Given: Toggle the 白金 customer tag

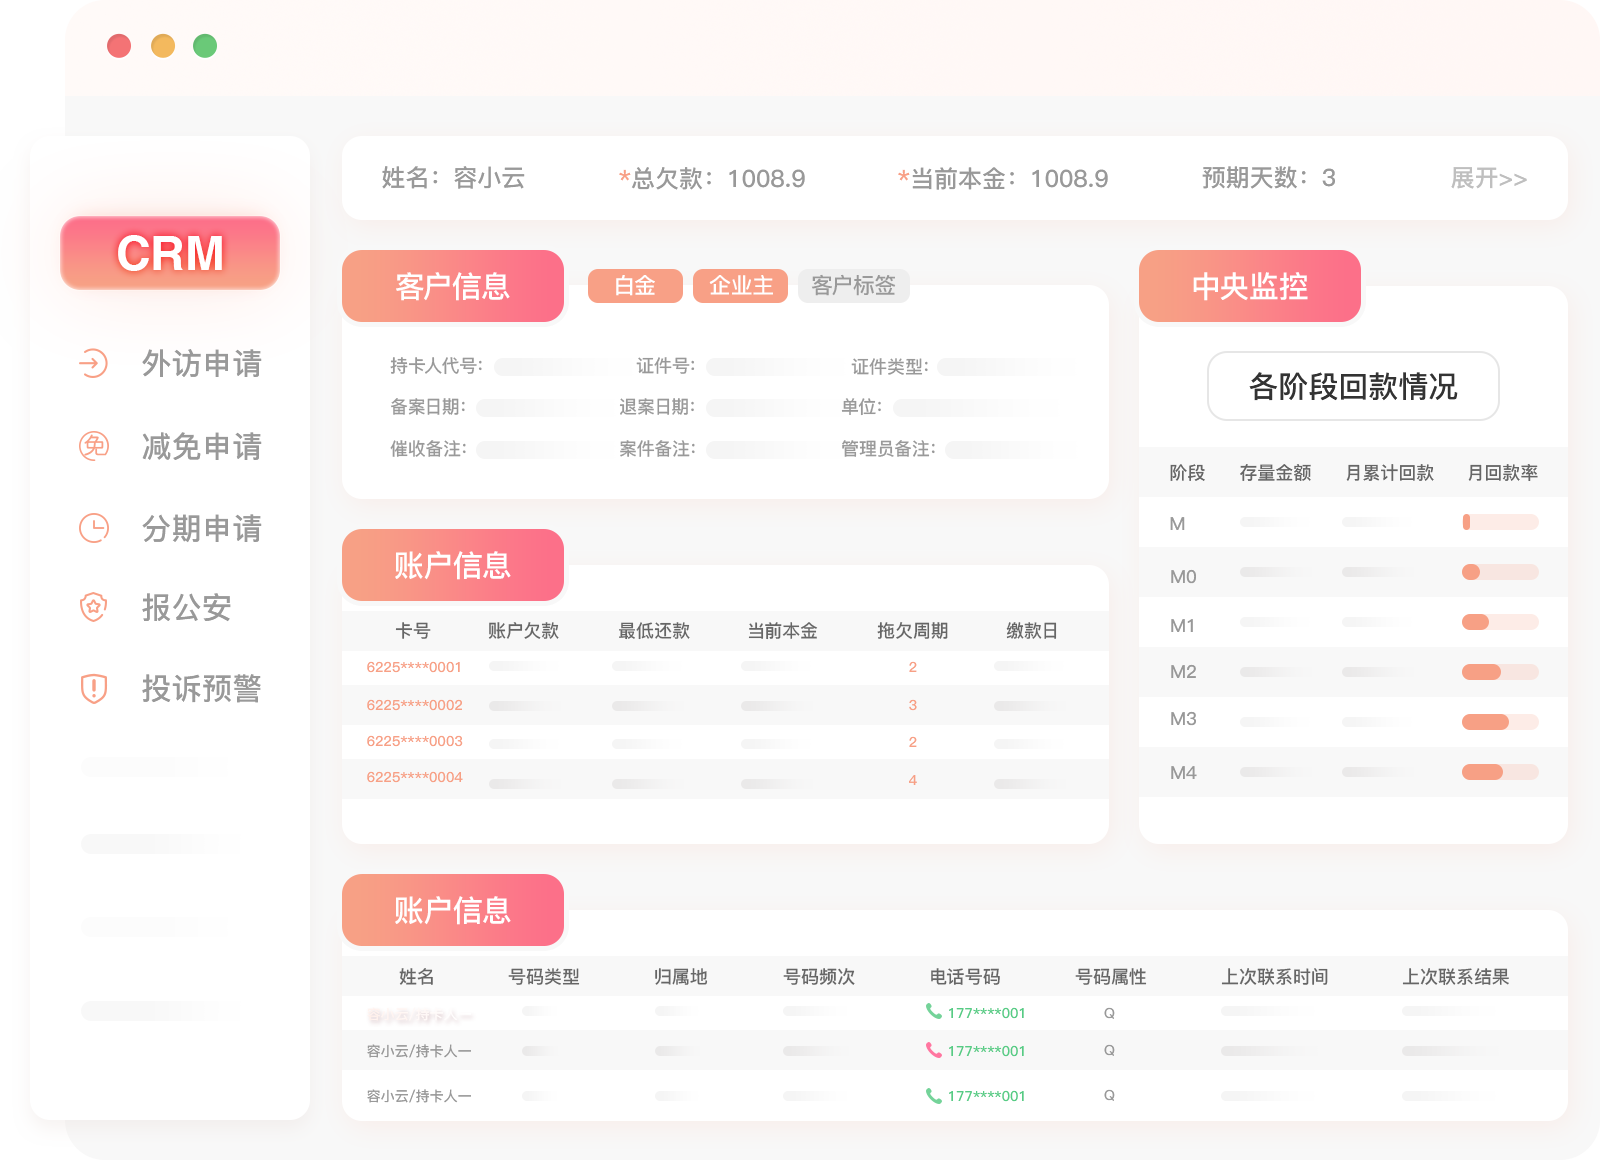Looking at the screenshot, I should point(634,286).
